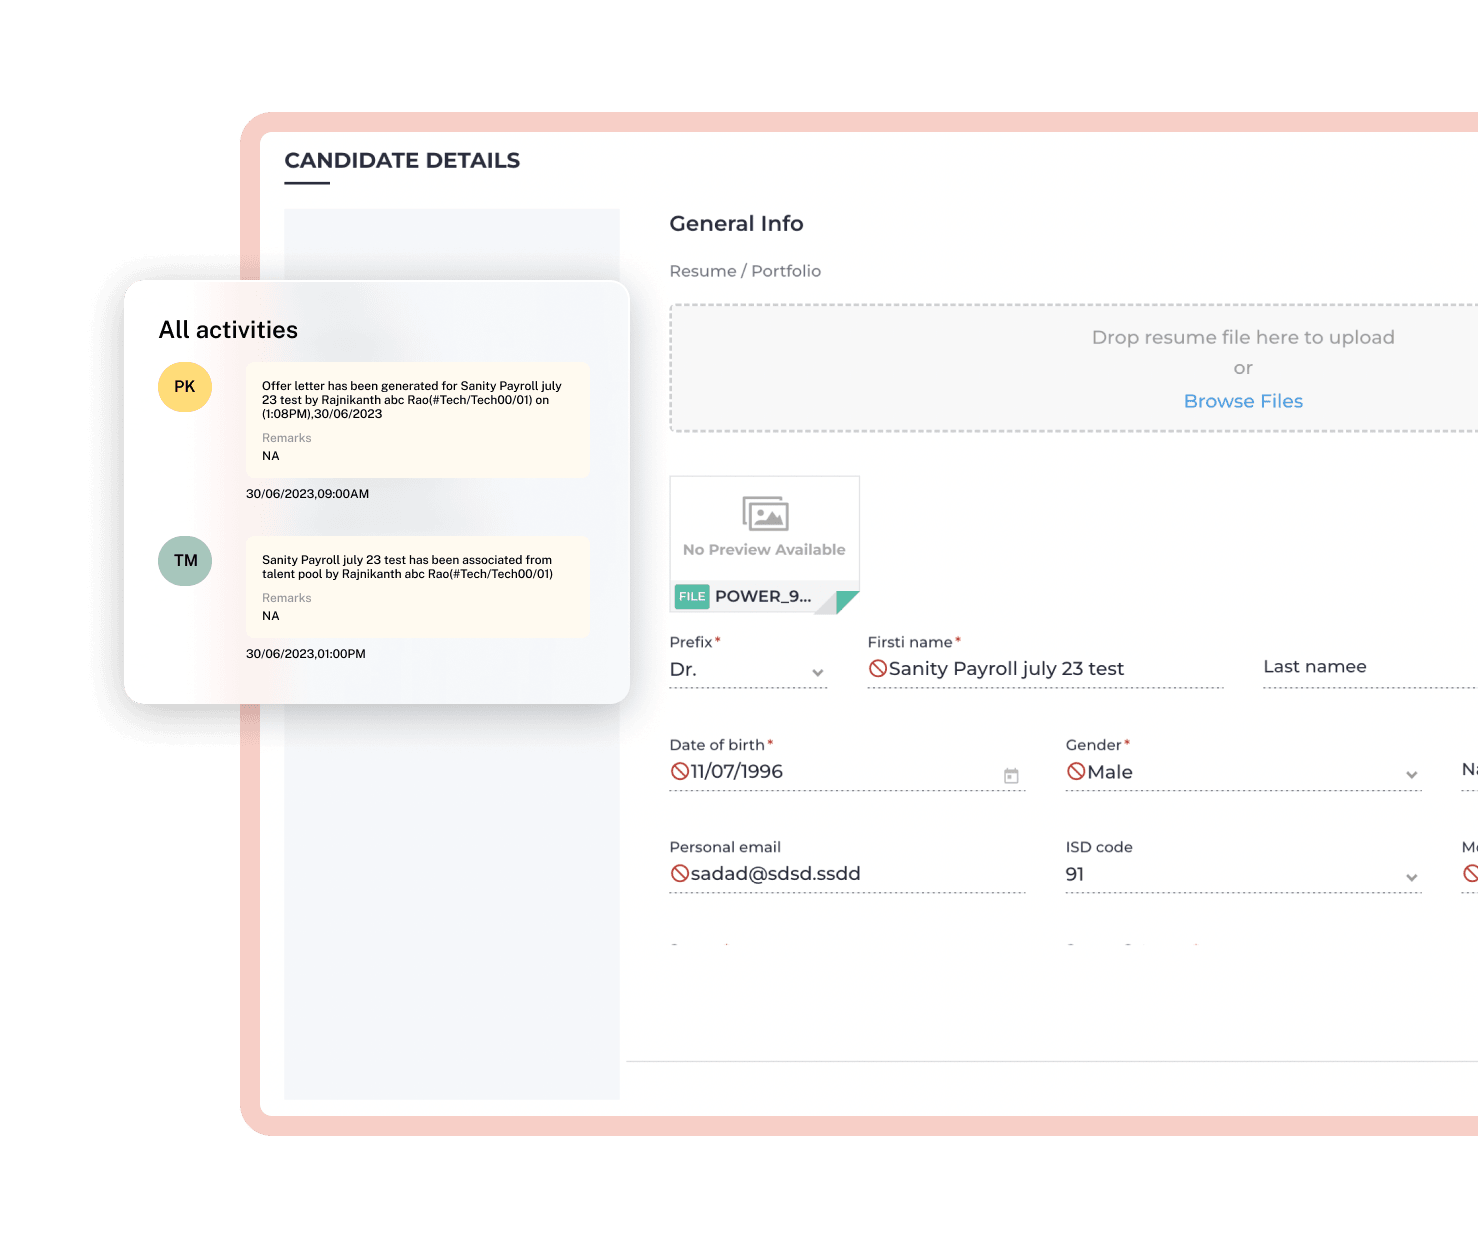Click the restricted icon beside Male
Viewport: 1478px width, 1252px height.
(1076, 771)
